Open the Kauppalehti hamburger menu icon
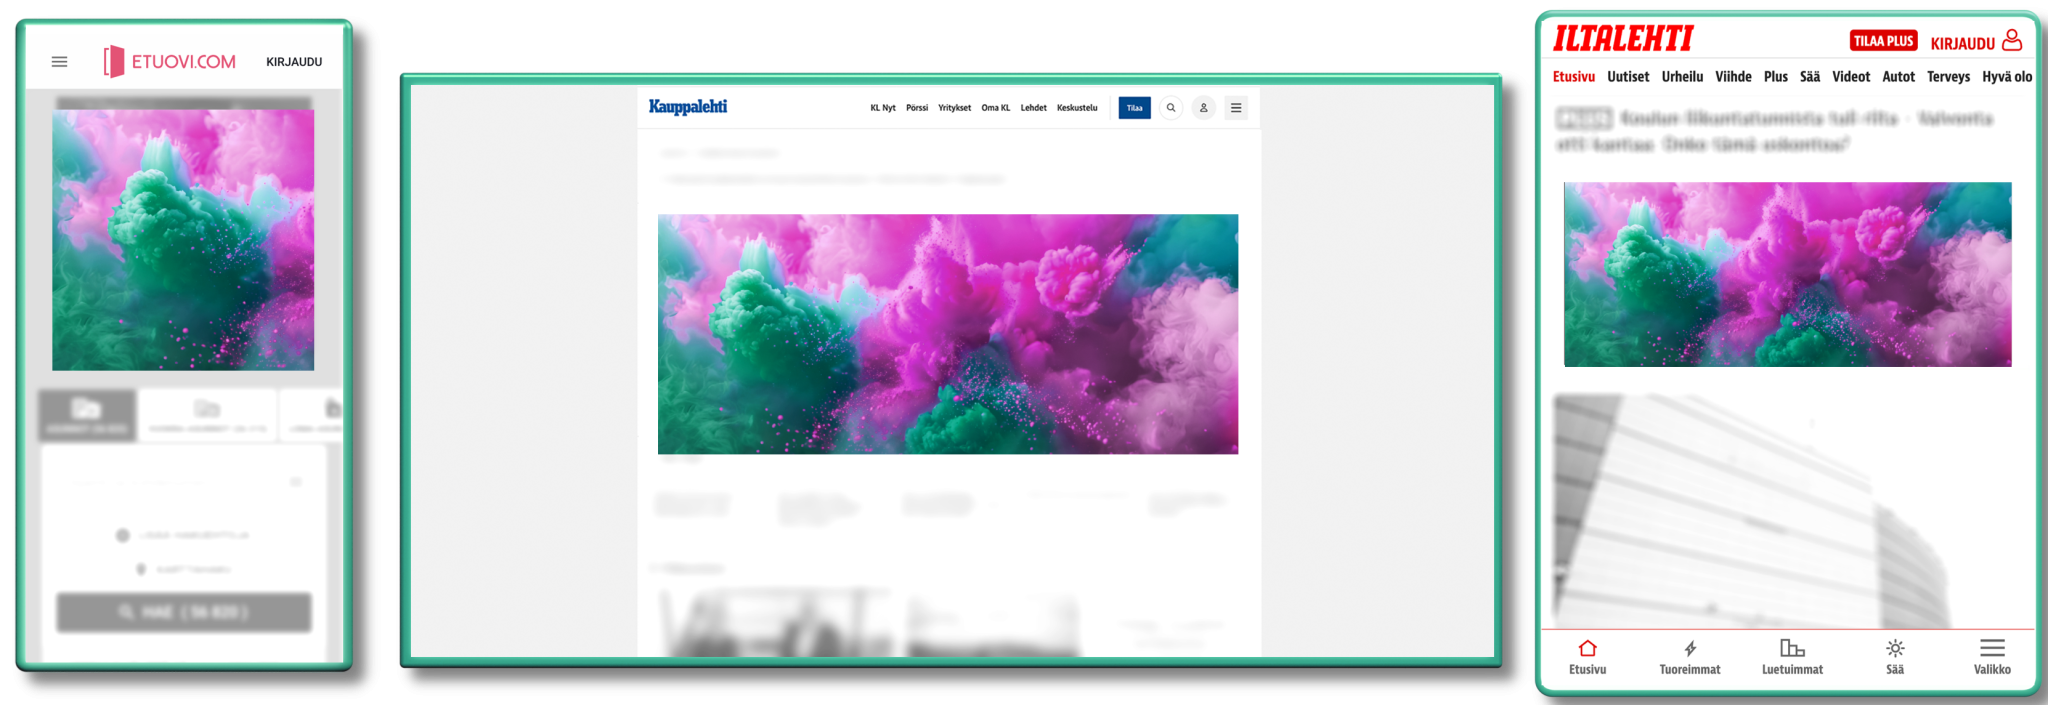This screenshot has width=2048, height=705. point(1236,108)
